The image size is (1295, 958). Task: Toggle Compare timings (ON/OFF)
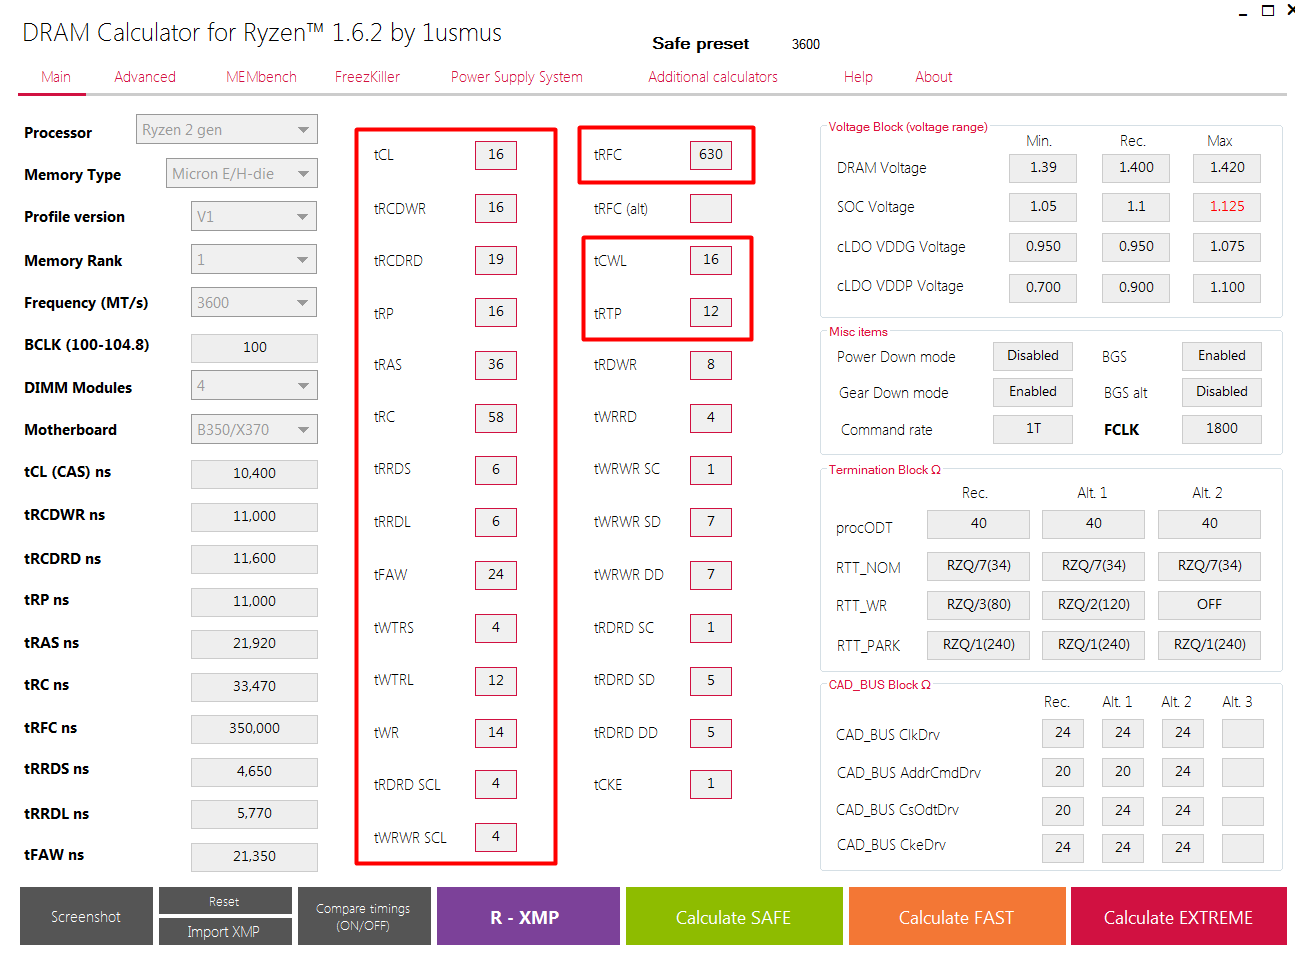364,916
